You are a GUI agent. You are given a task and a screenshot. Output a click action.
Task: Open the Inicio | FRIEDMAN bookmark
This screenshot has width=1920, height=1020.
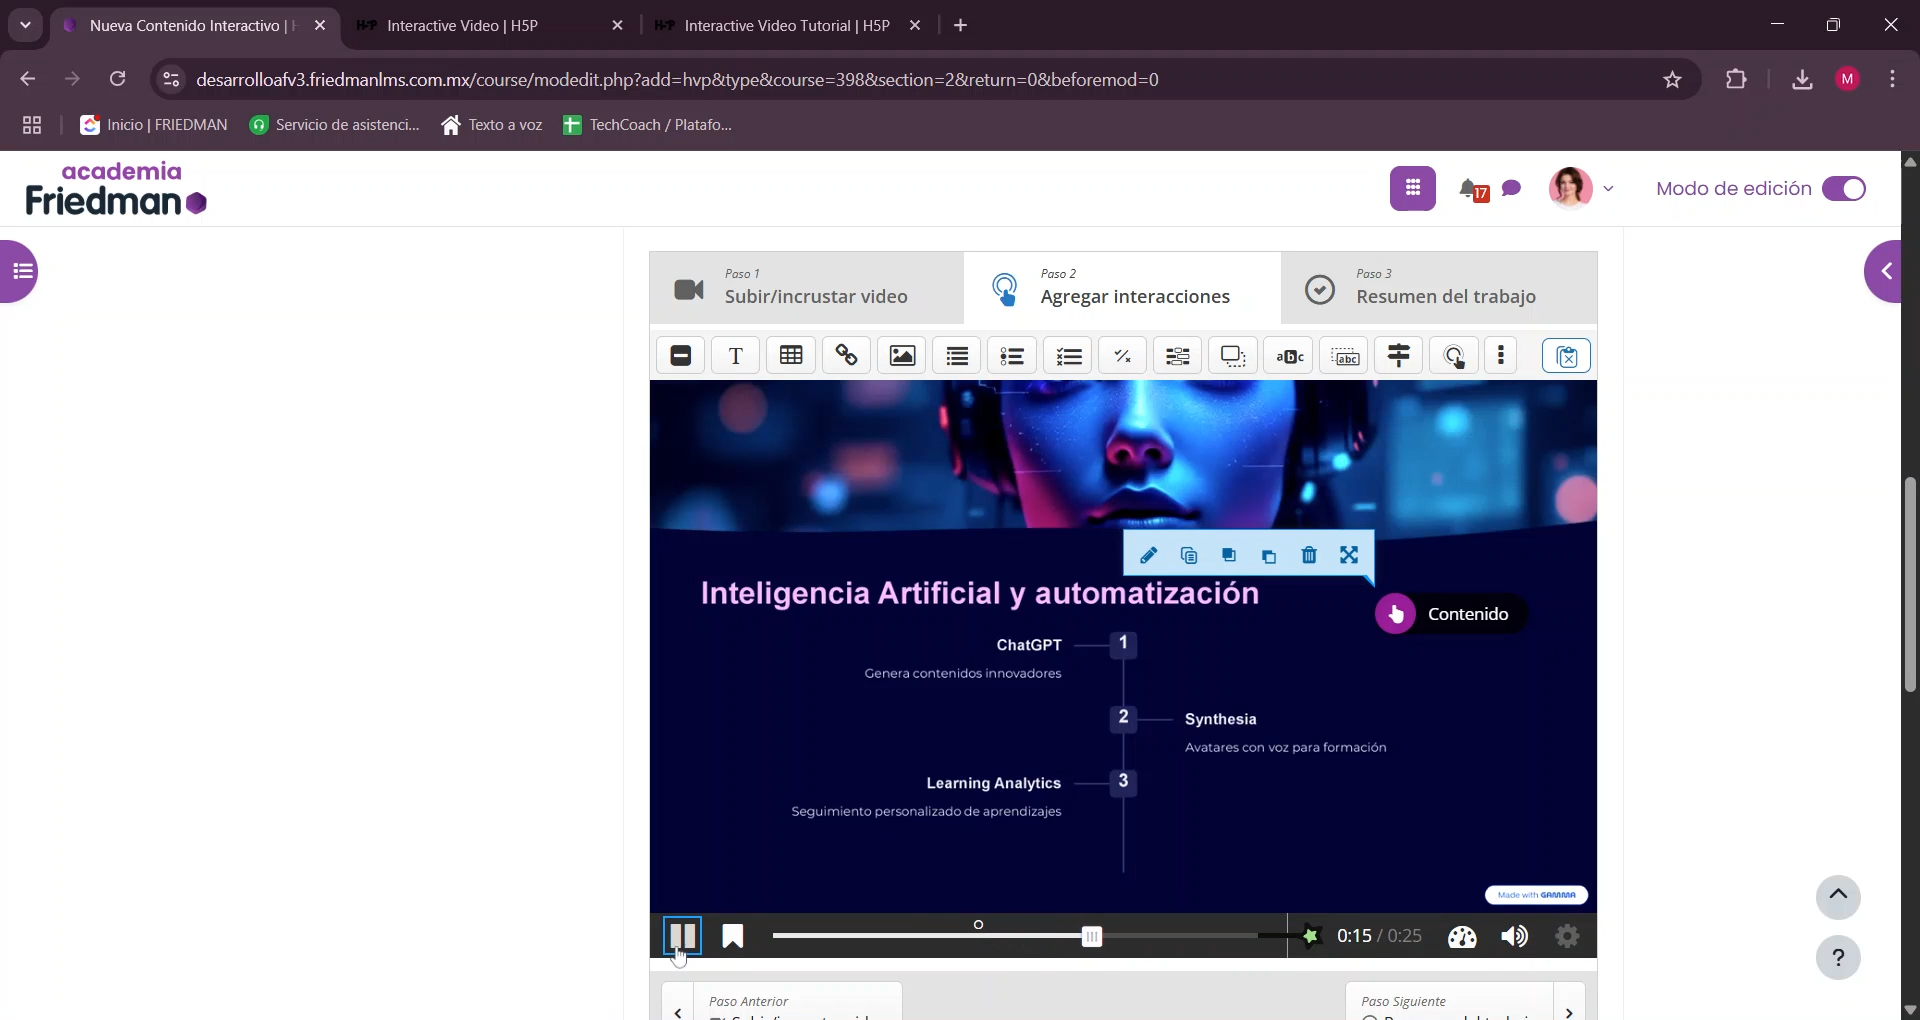click(154, 125)
